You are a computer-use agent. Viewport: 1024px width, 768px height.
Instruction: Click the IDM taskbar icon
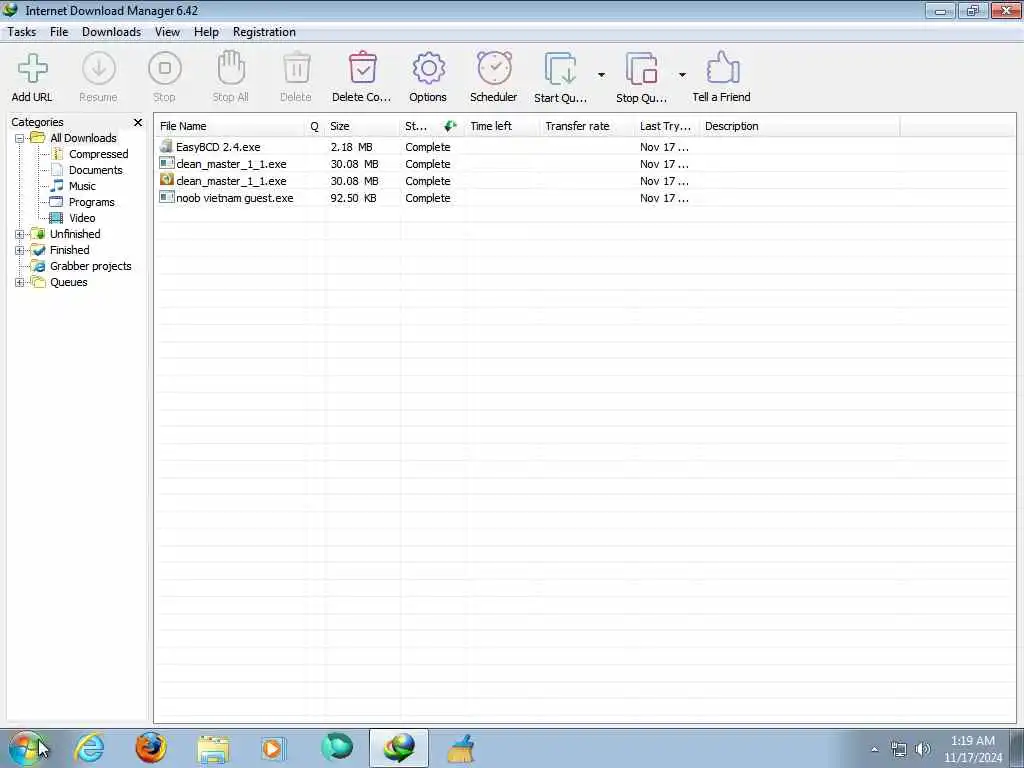coord(399,748)
